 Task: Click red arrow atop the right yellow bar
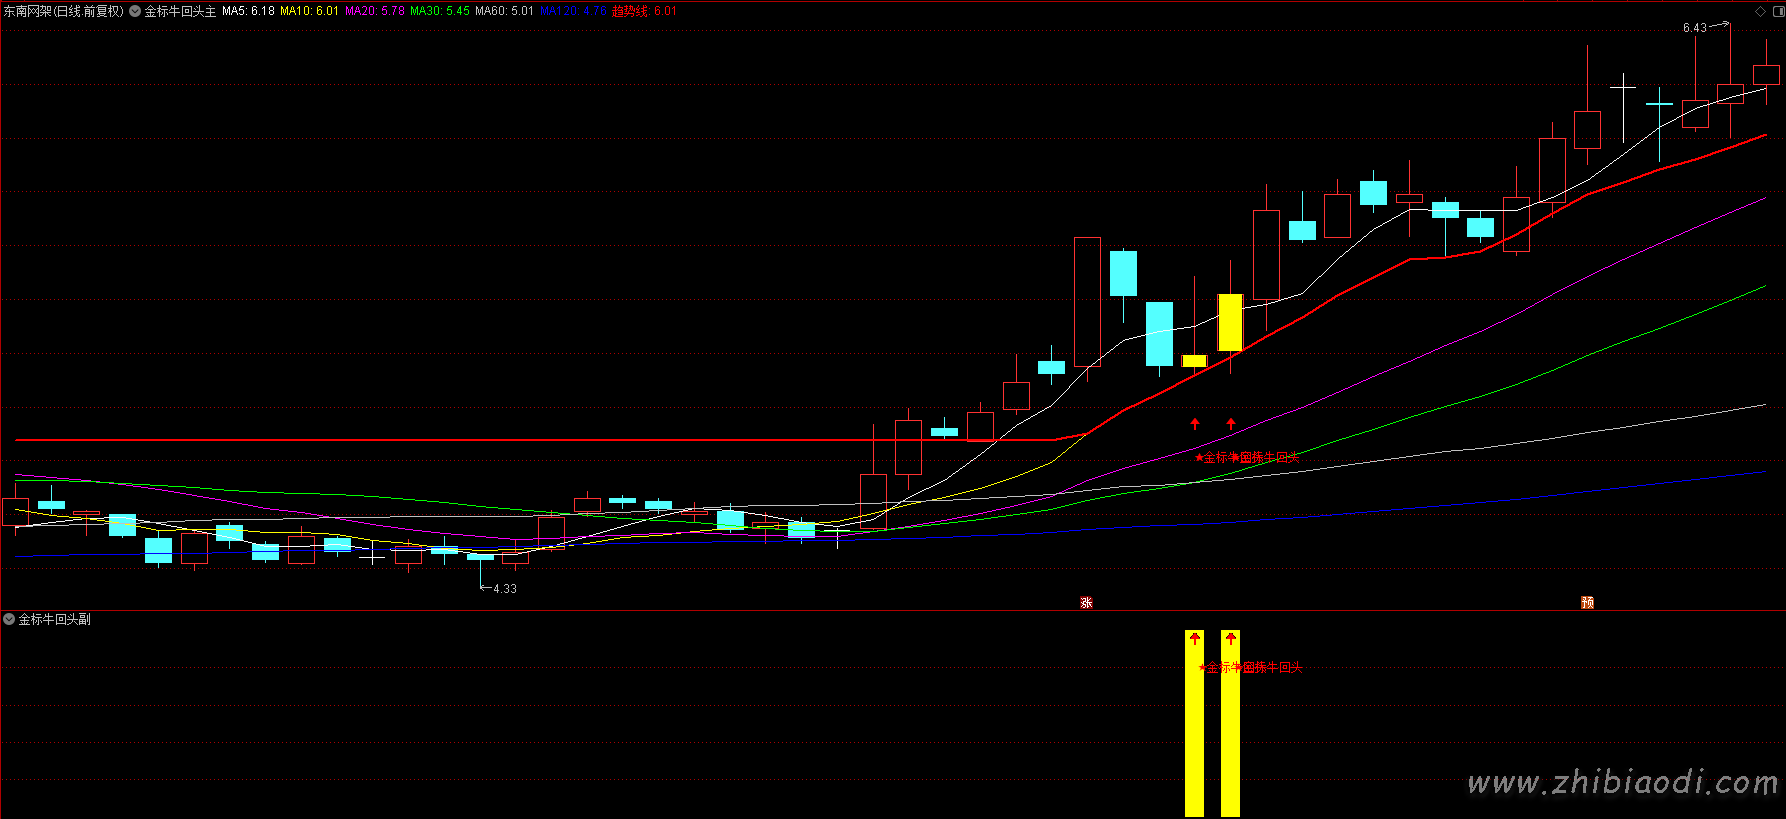(1231, 639)
